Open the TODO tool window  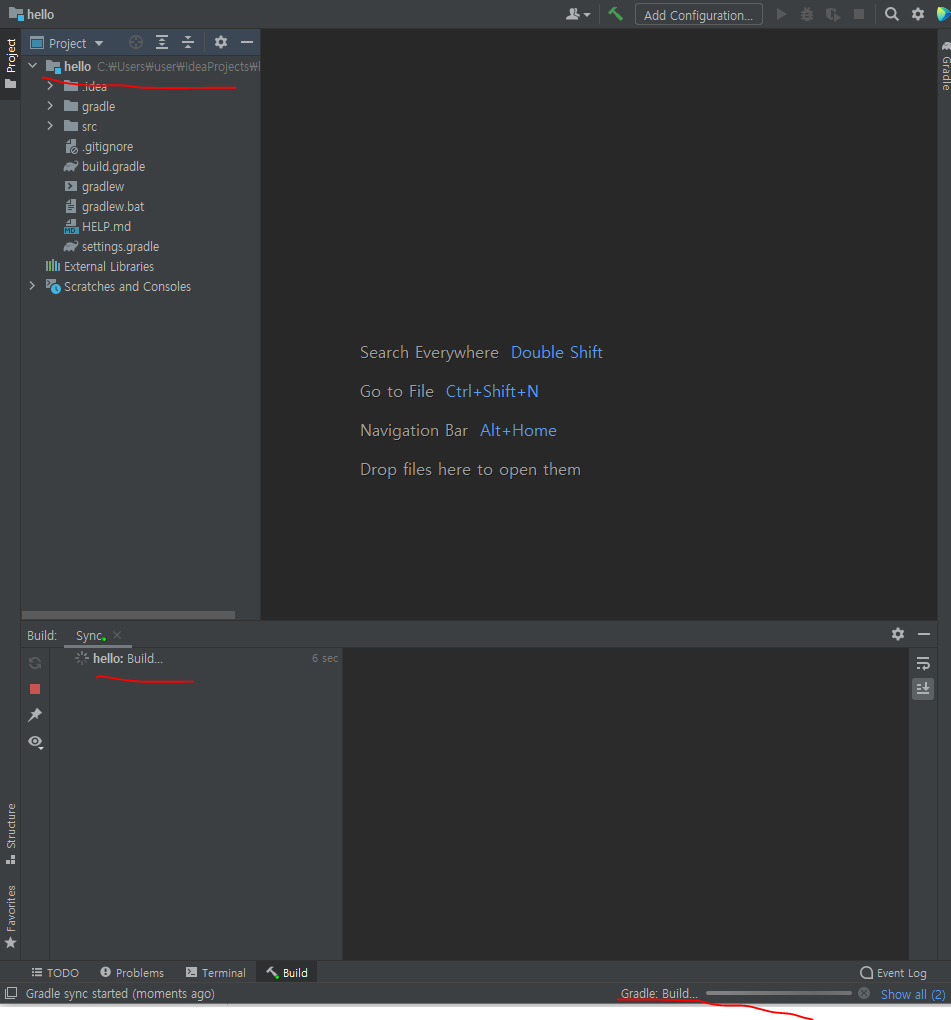55,973
